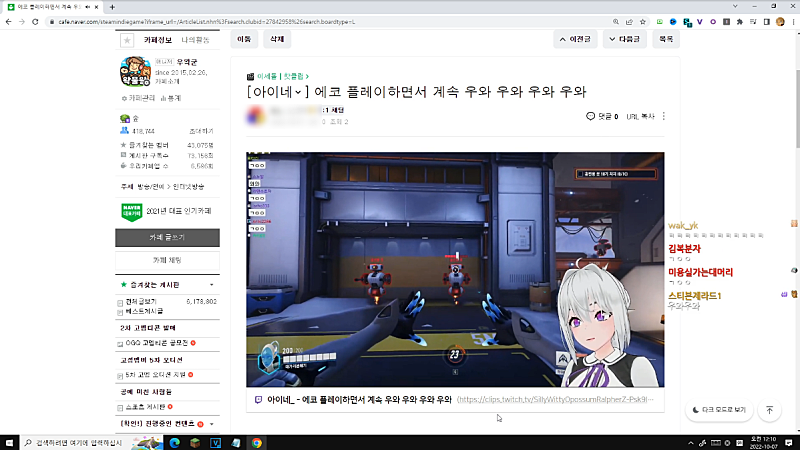Viewport: 800px width, 450px height.
Task: Click the author's blurred profile picture
Action: coord(256,116)
